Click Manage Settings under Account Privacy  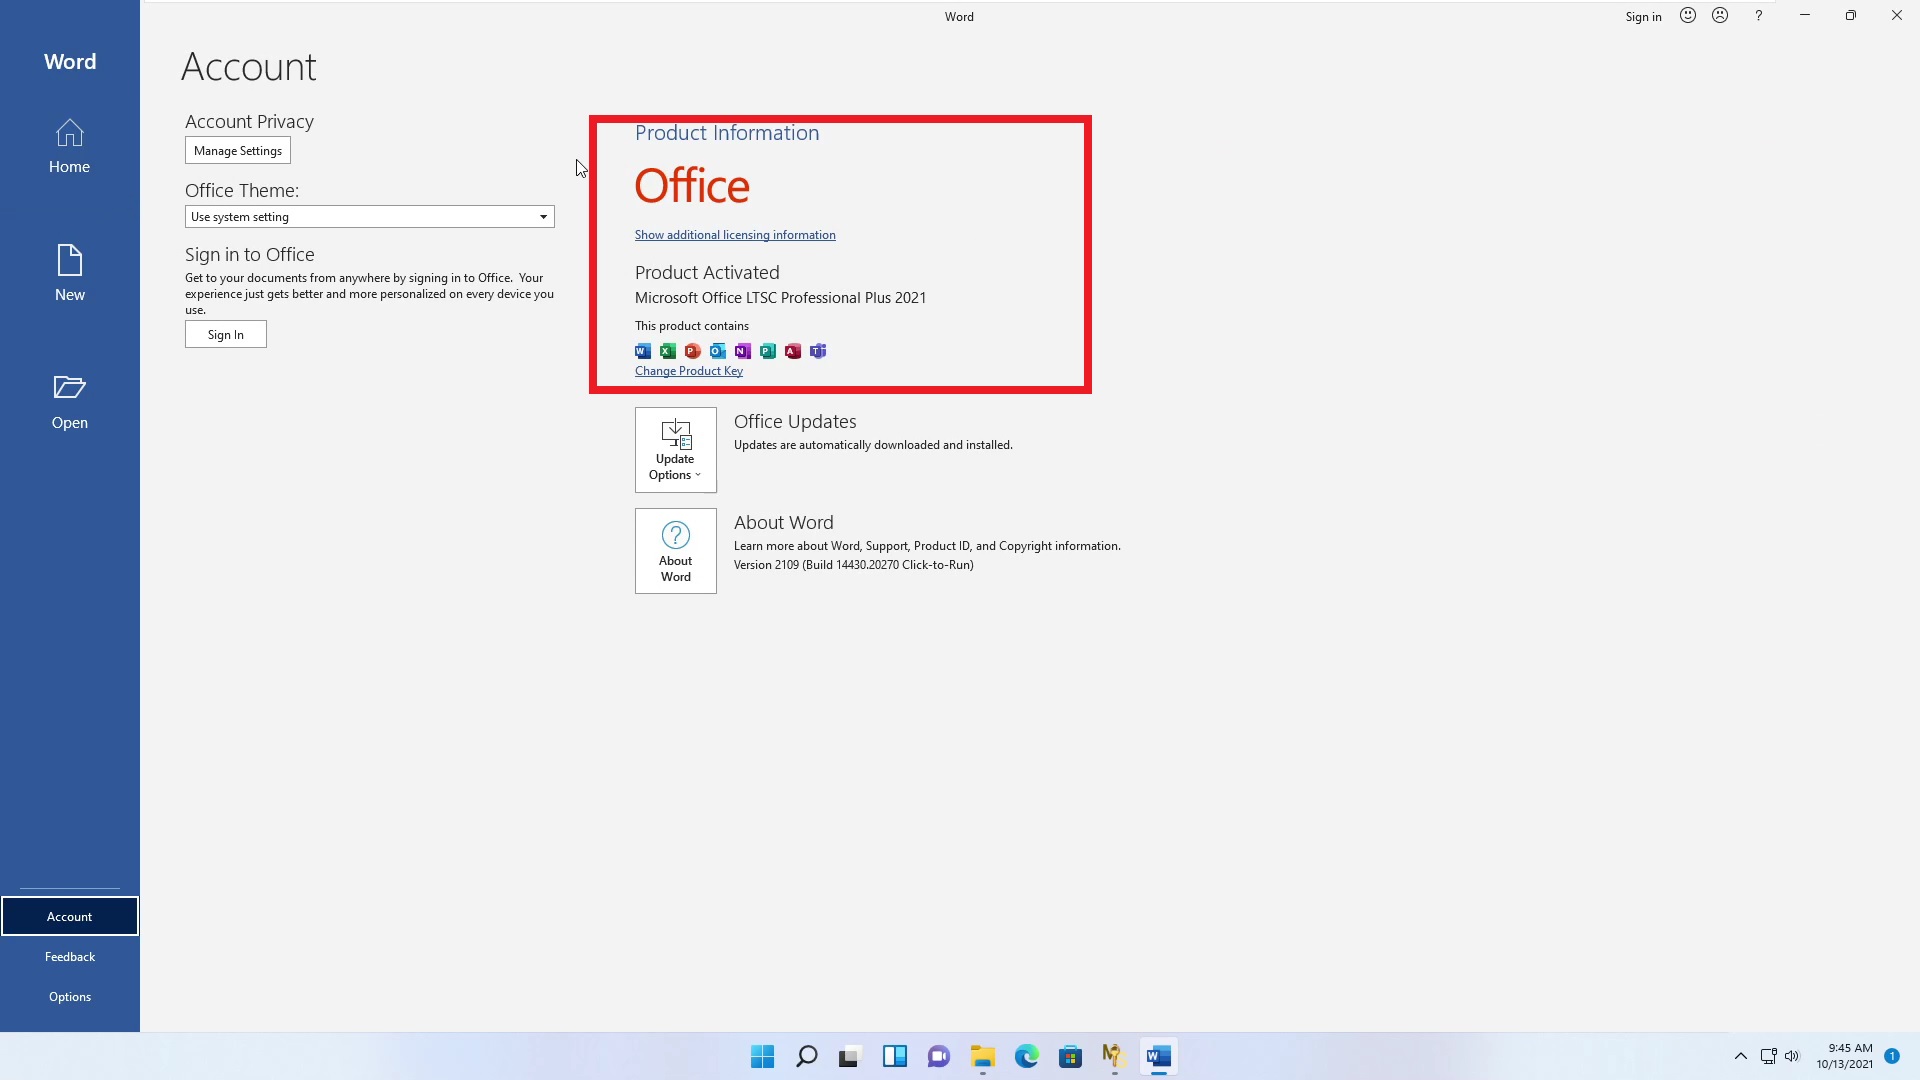point(238,151)
